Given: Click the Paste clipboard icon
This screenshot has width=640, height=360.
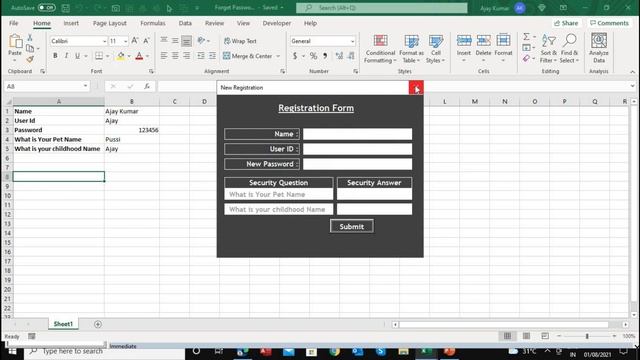Looking at the screenshot, I should click(x=15, y=42).
